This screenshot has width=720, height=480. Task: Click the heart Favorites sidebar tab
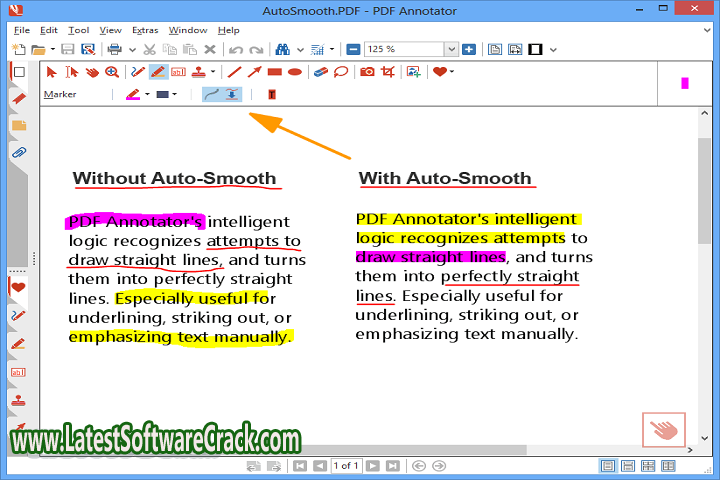[18, 288]
